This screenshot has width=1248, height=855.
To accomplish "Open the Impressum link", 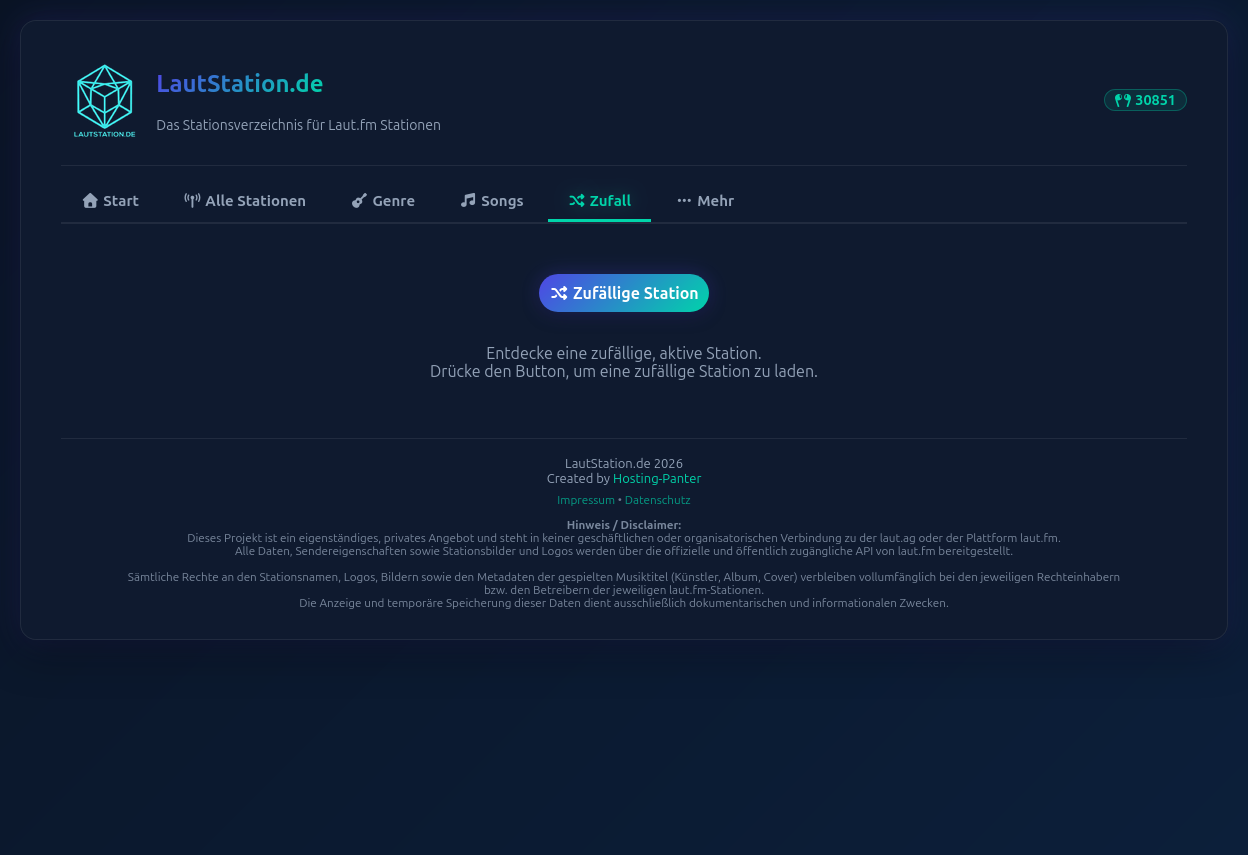I will coord(586,500).
